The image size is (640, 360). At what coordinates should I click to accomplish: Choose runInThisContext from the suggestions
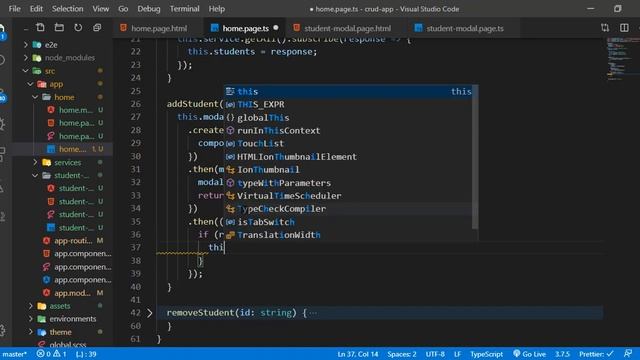pyautogui.click(x=349, y=131)
